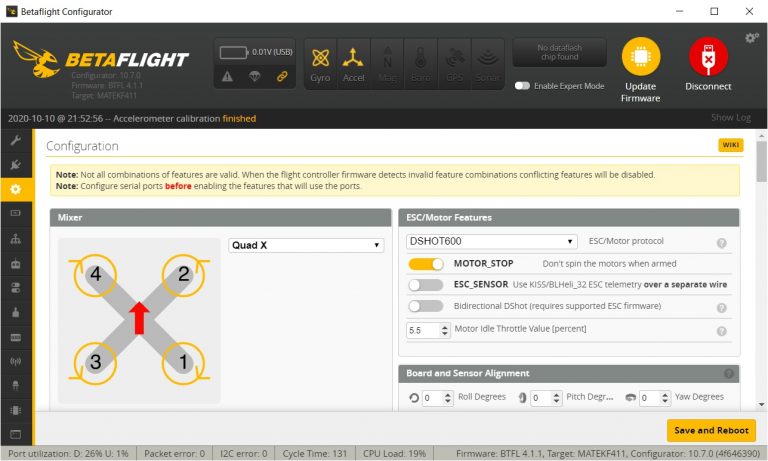Click 'Port utilization: D: 26% U: 1%' text
The width and height of the screenshot is (768, 461).
(69, 454)
